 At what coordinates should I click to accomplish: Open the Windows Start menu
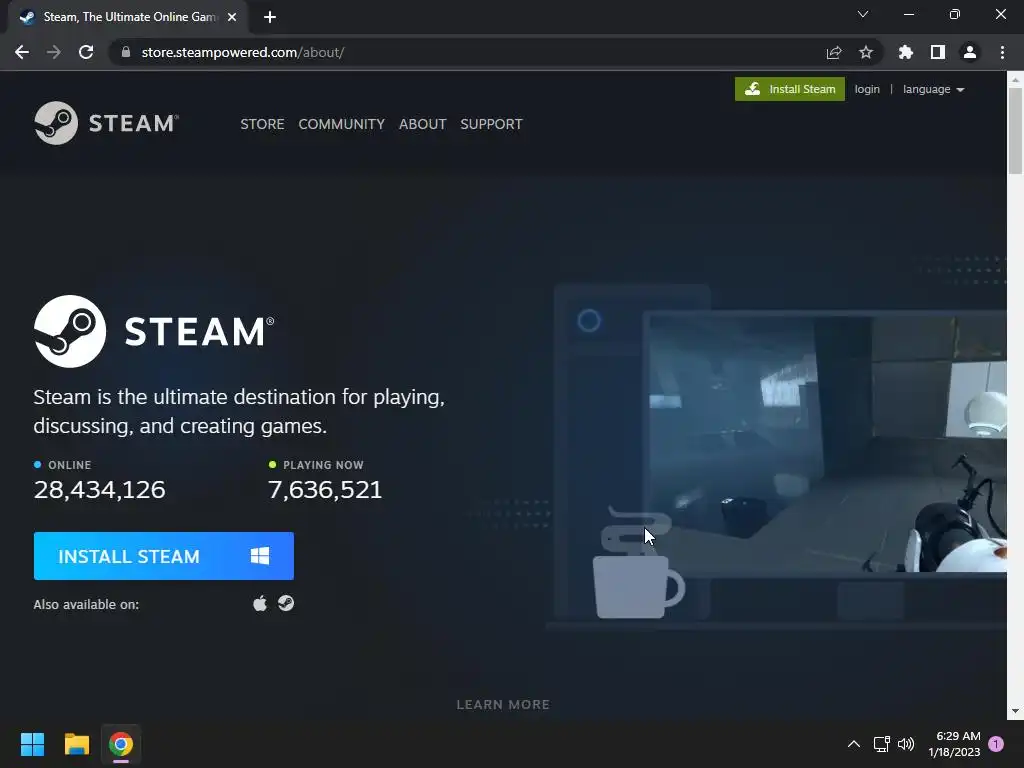tap(32, 744)
